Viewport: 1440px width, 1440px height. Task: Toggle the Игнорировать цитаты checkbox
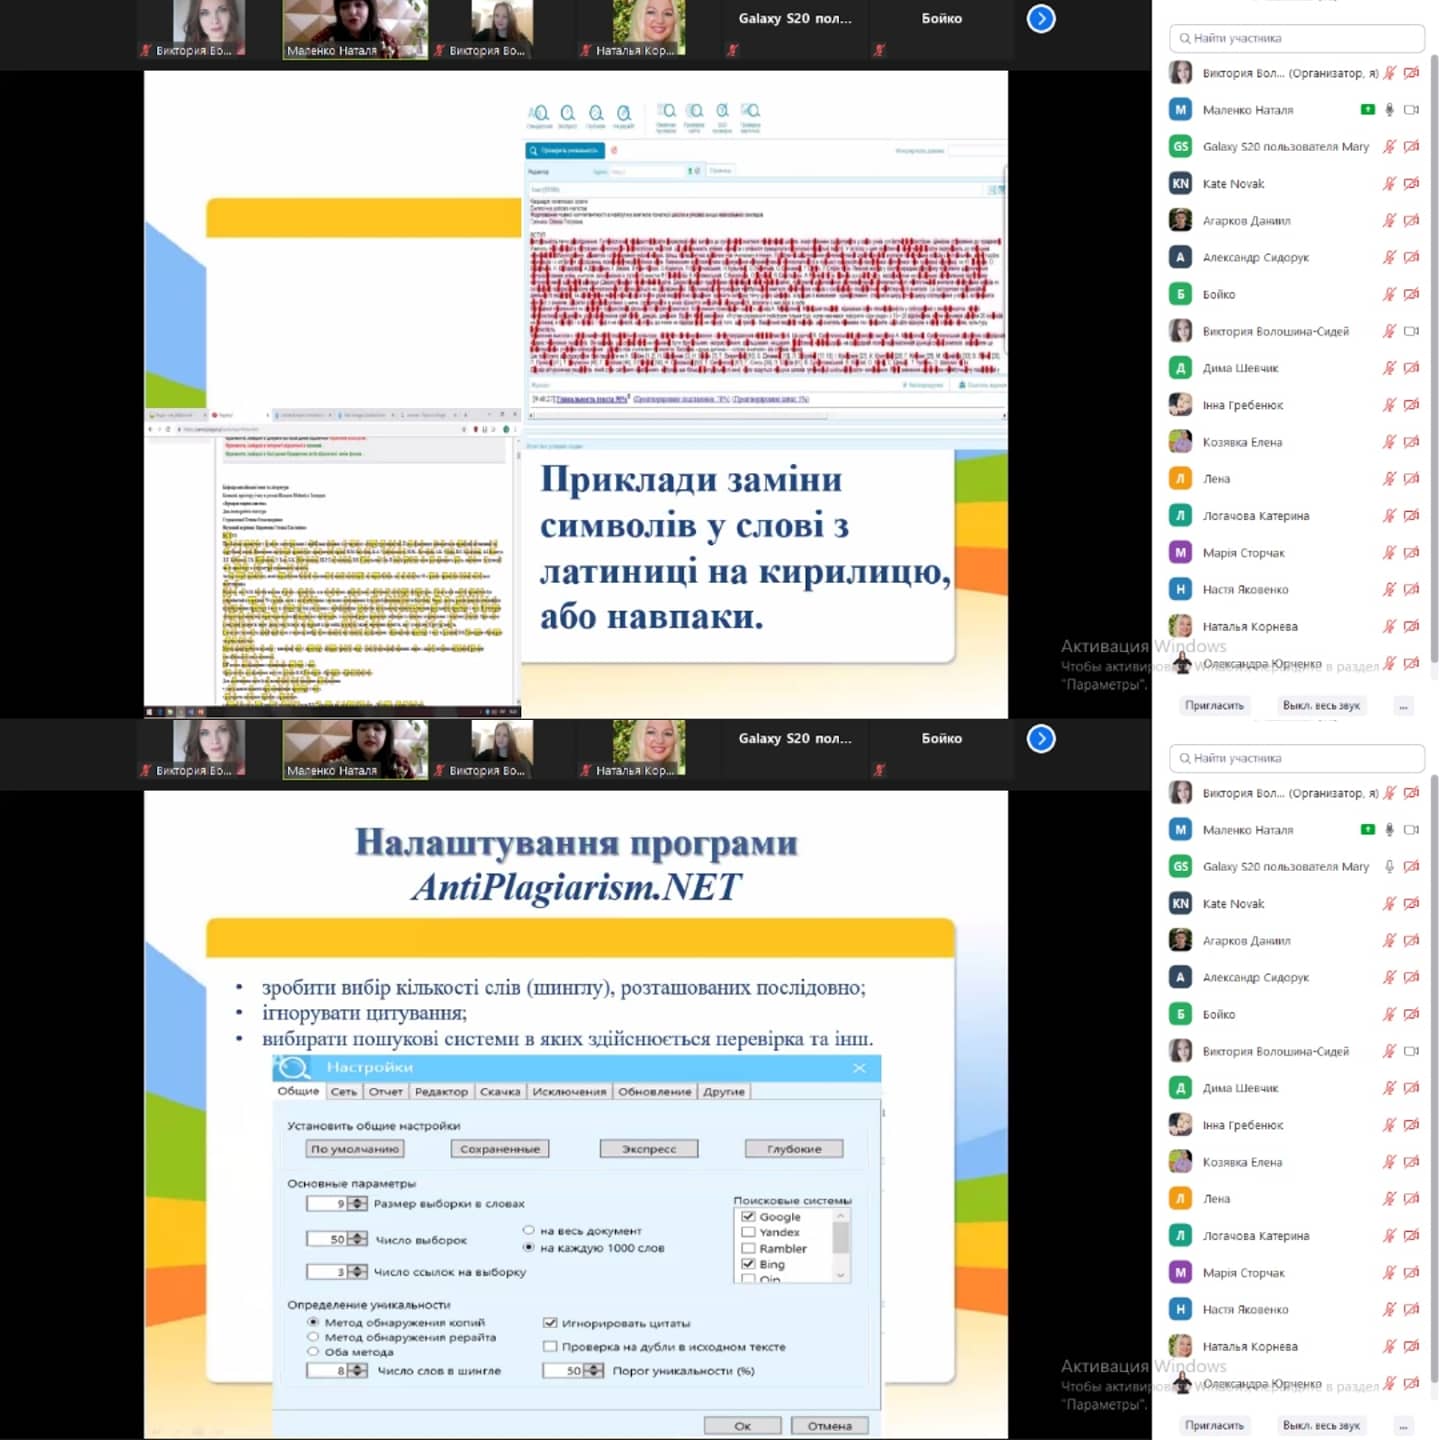[550, 1322]
